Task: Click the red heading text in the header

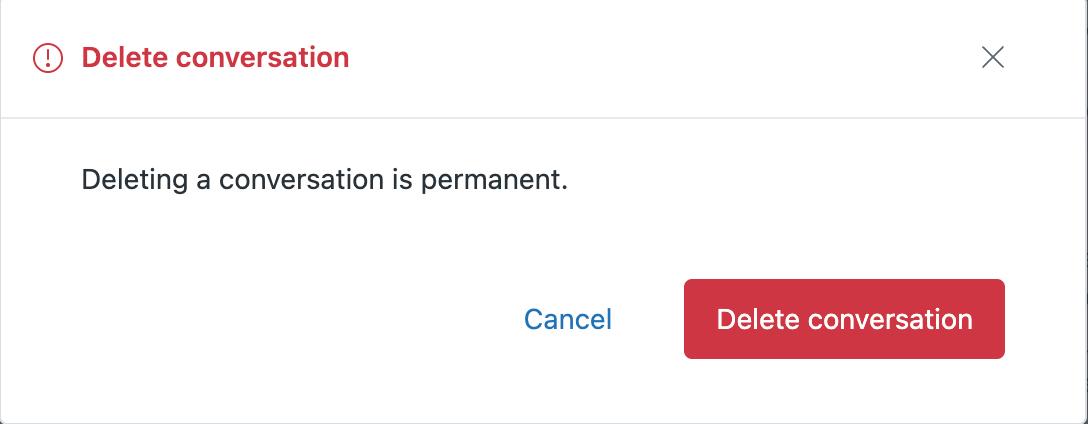Action: (x=215, y=58)
